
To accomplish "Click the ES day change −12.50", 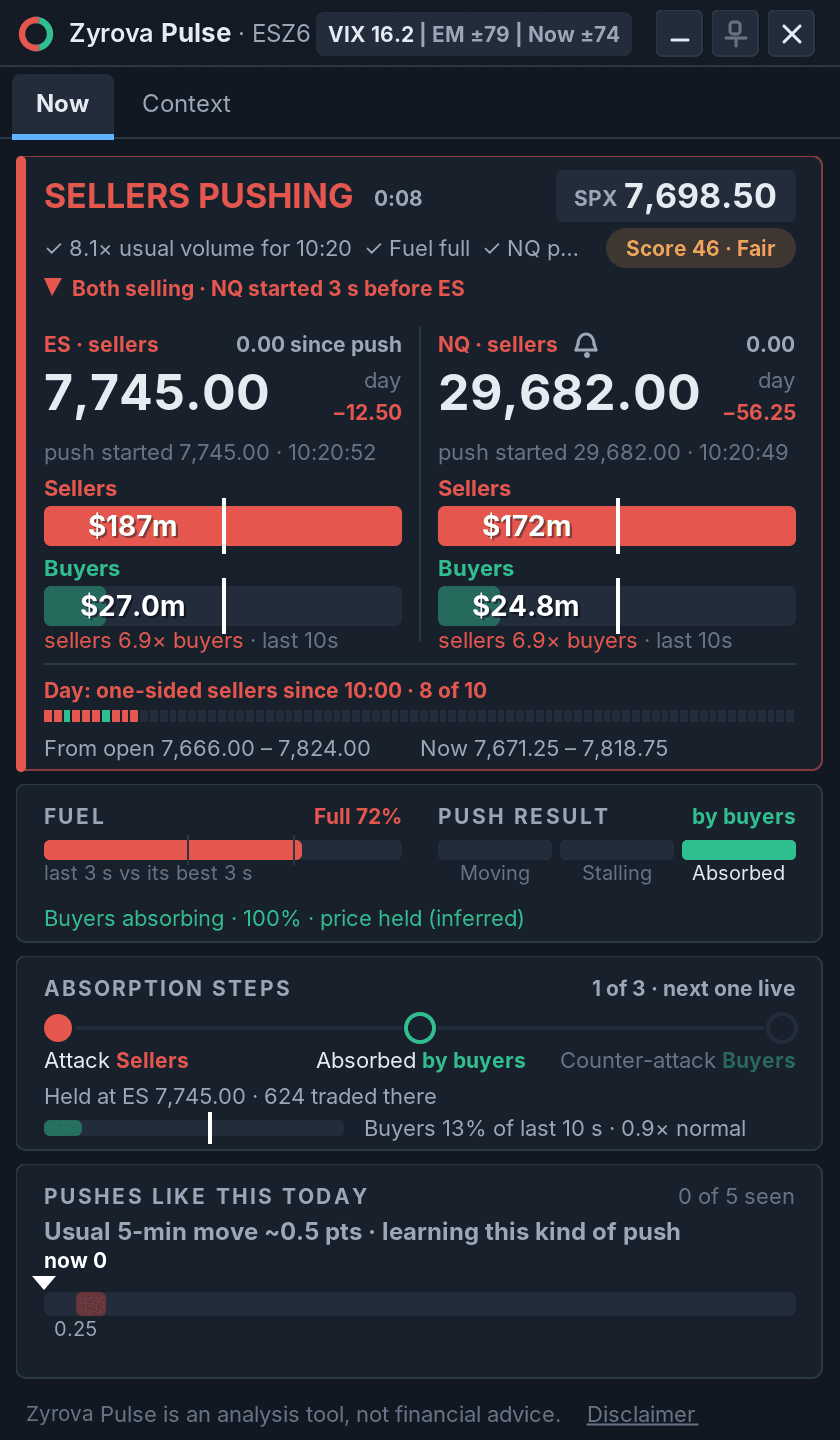I will coord(367,412).
